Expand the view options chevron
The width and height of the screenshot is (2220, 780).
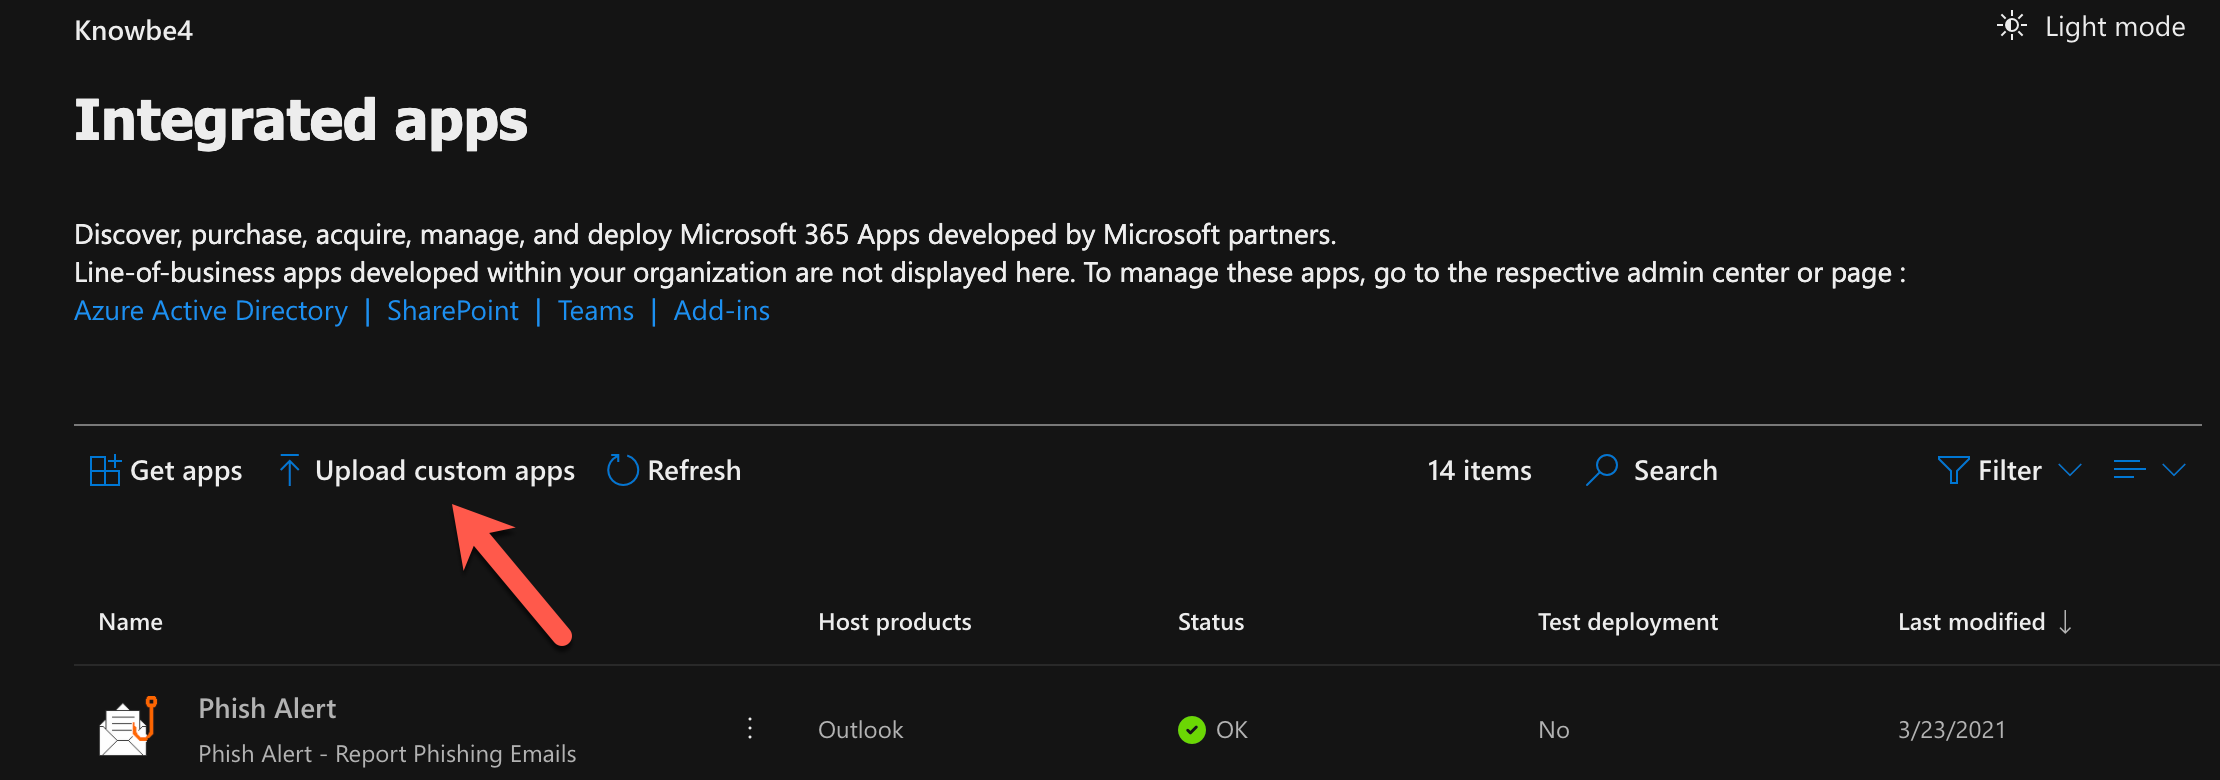pyautogui.click(x=2174, y=470)
